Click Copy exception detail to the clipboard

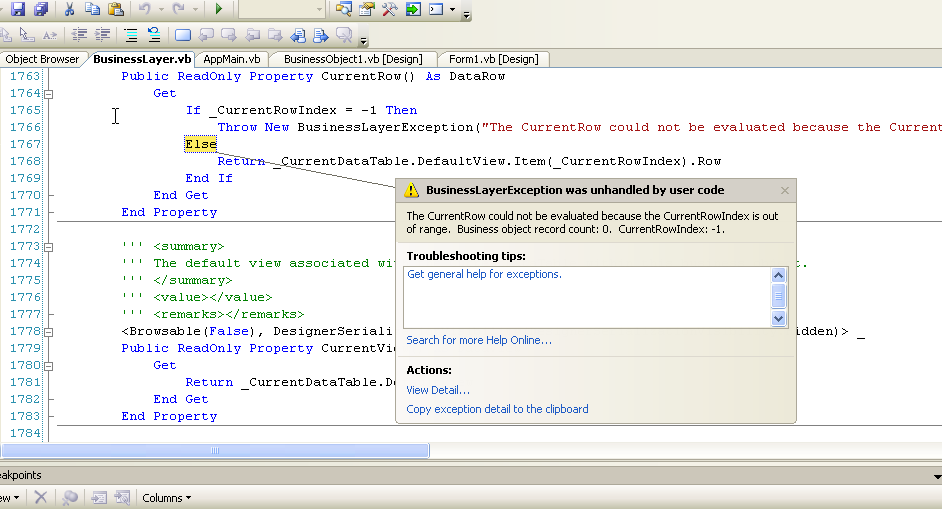pos(497,409)
